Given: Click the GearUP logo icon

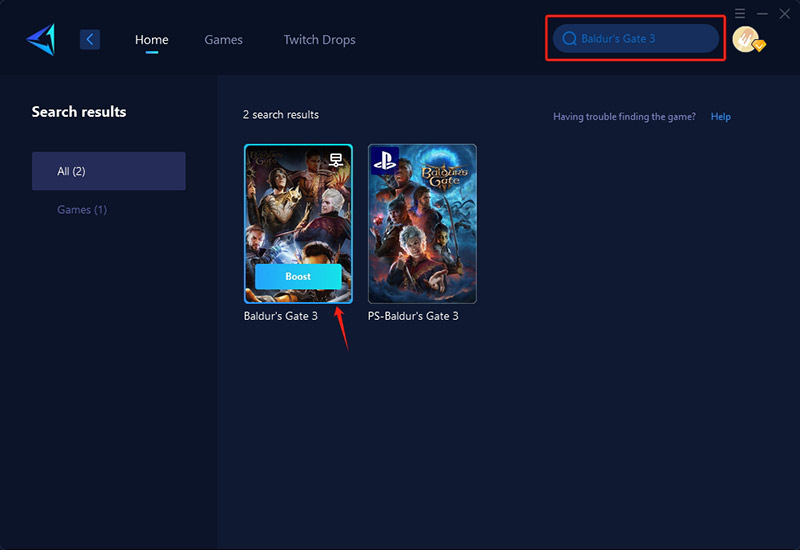Looking at the screenshot, I should pyautogui.click(x=41, y=39).
